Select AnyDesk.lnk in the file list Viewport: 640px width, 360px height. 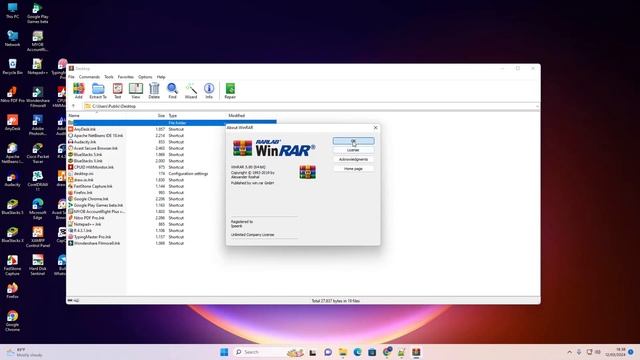pyautogui.click(x=84, y=129)
